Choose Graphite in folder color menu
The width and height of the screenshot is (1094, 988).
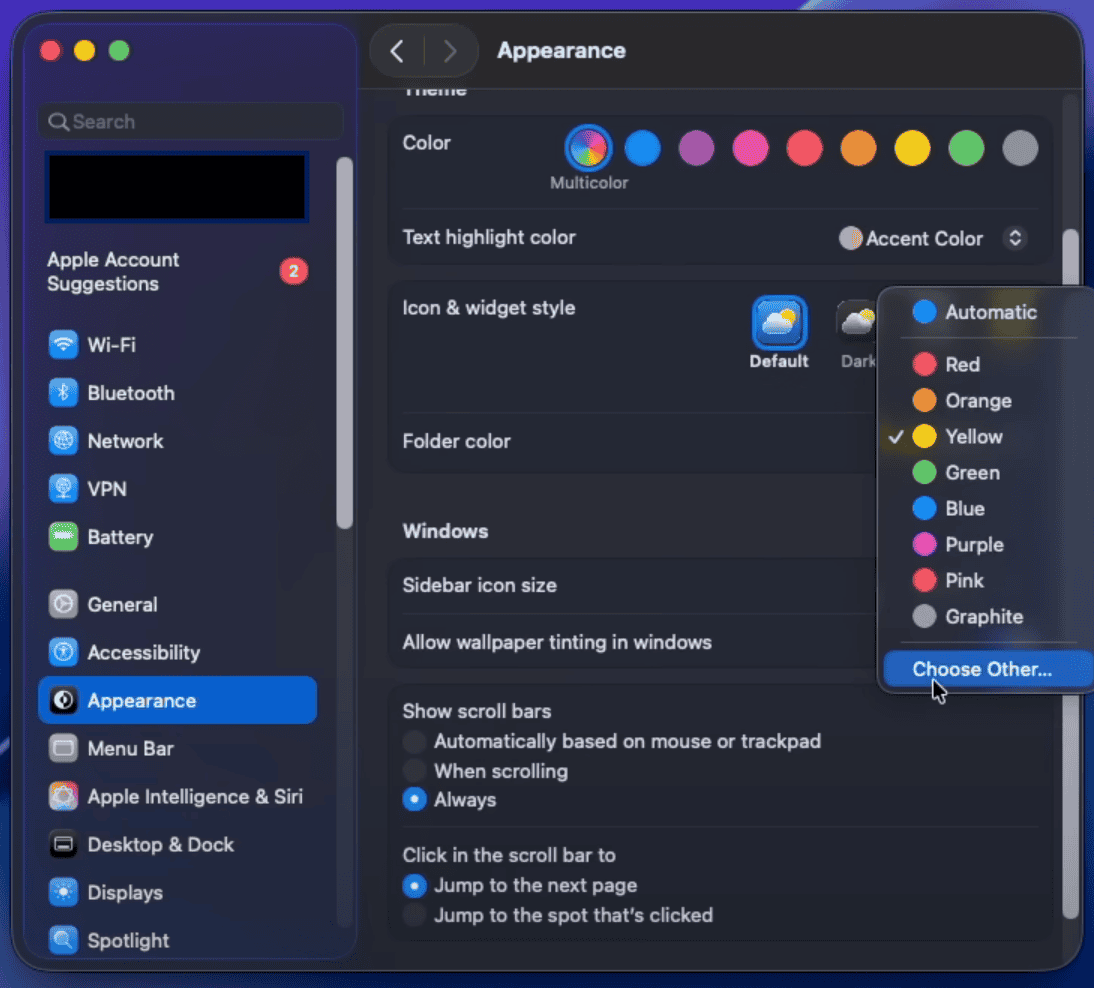(987, 617)
